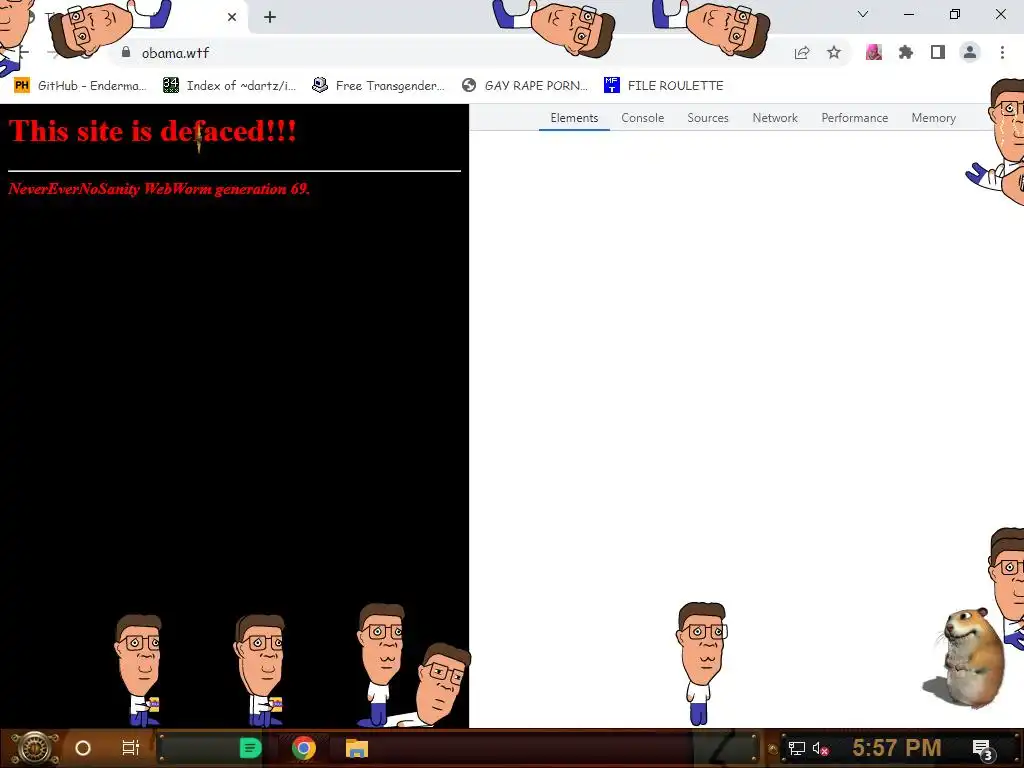Open the Extensions puzzle piece menu
This screenshot has width=1024, height=768.
(x=906, y=52)
